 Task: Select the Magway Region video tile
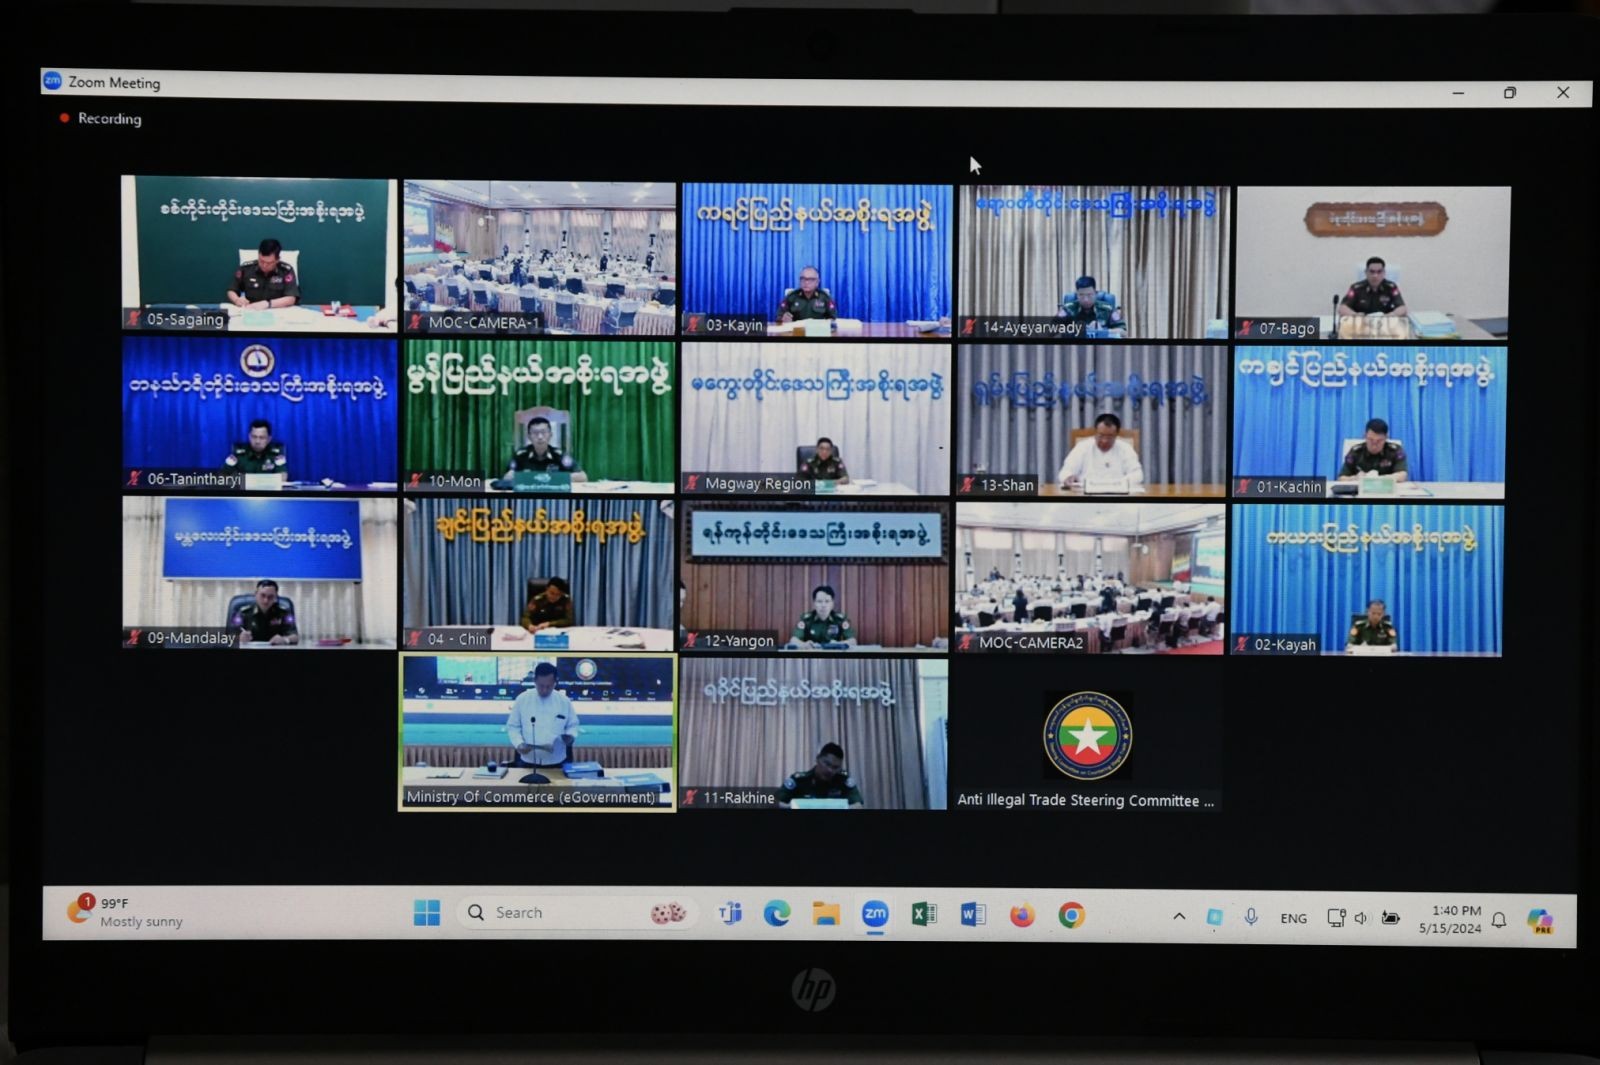(816, 418)
